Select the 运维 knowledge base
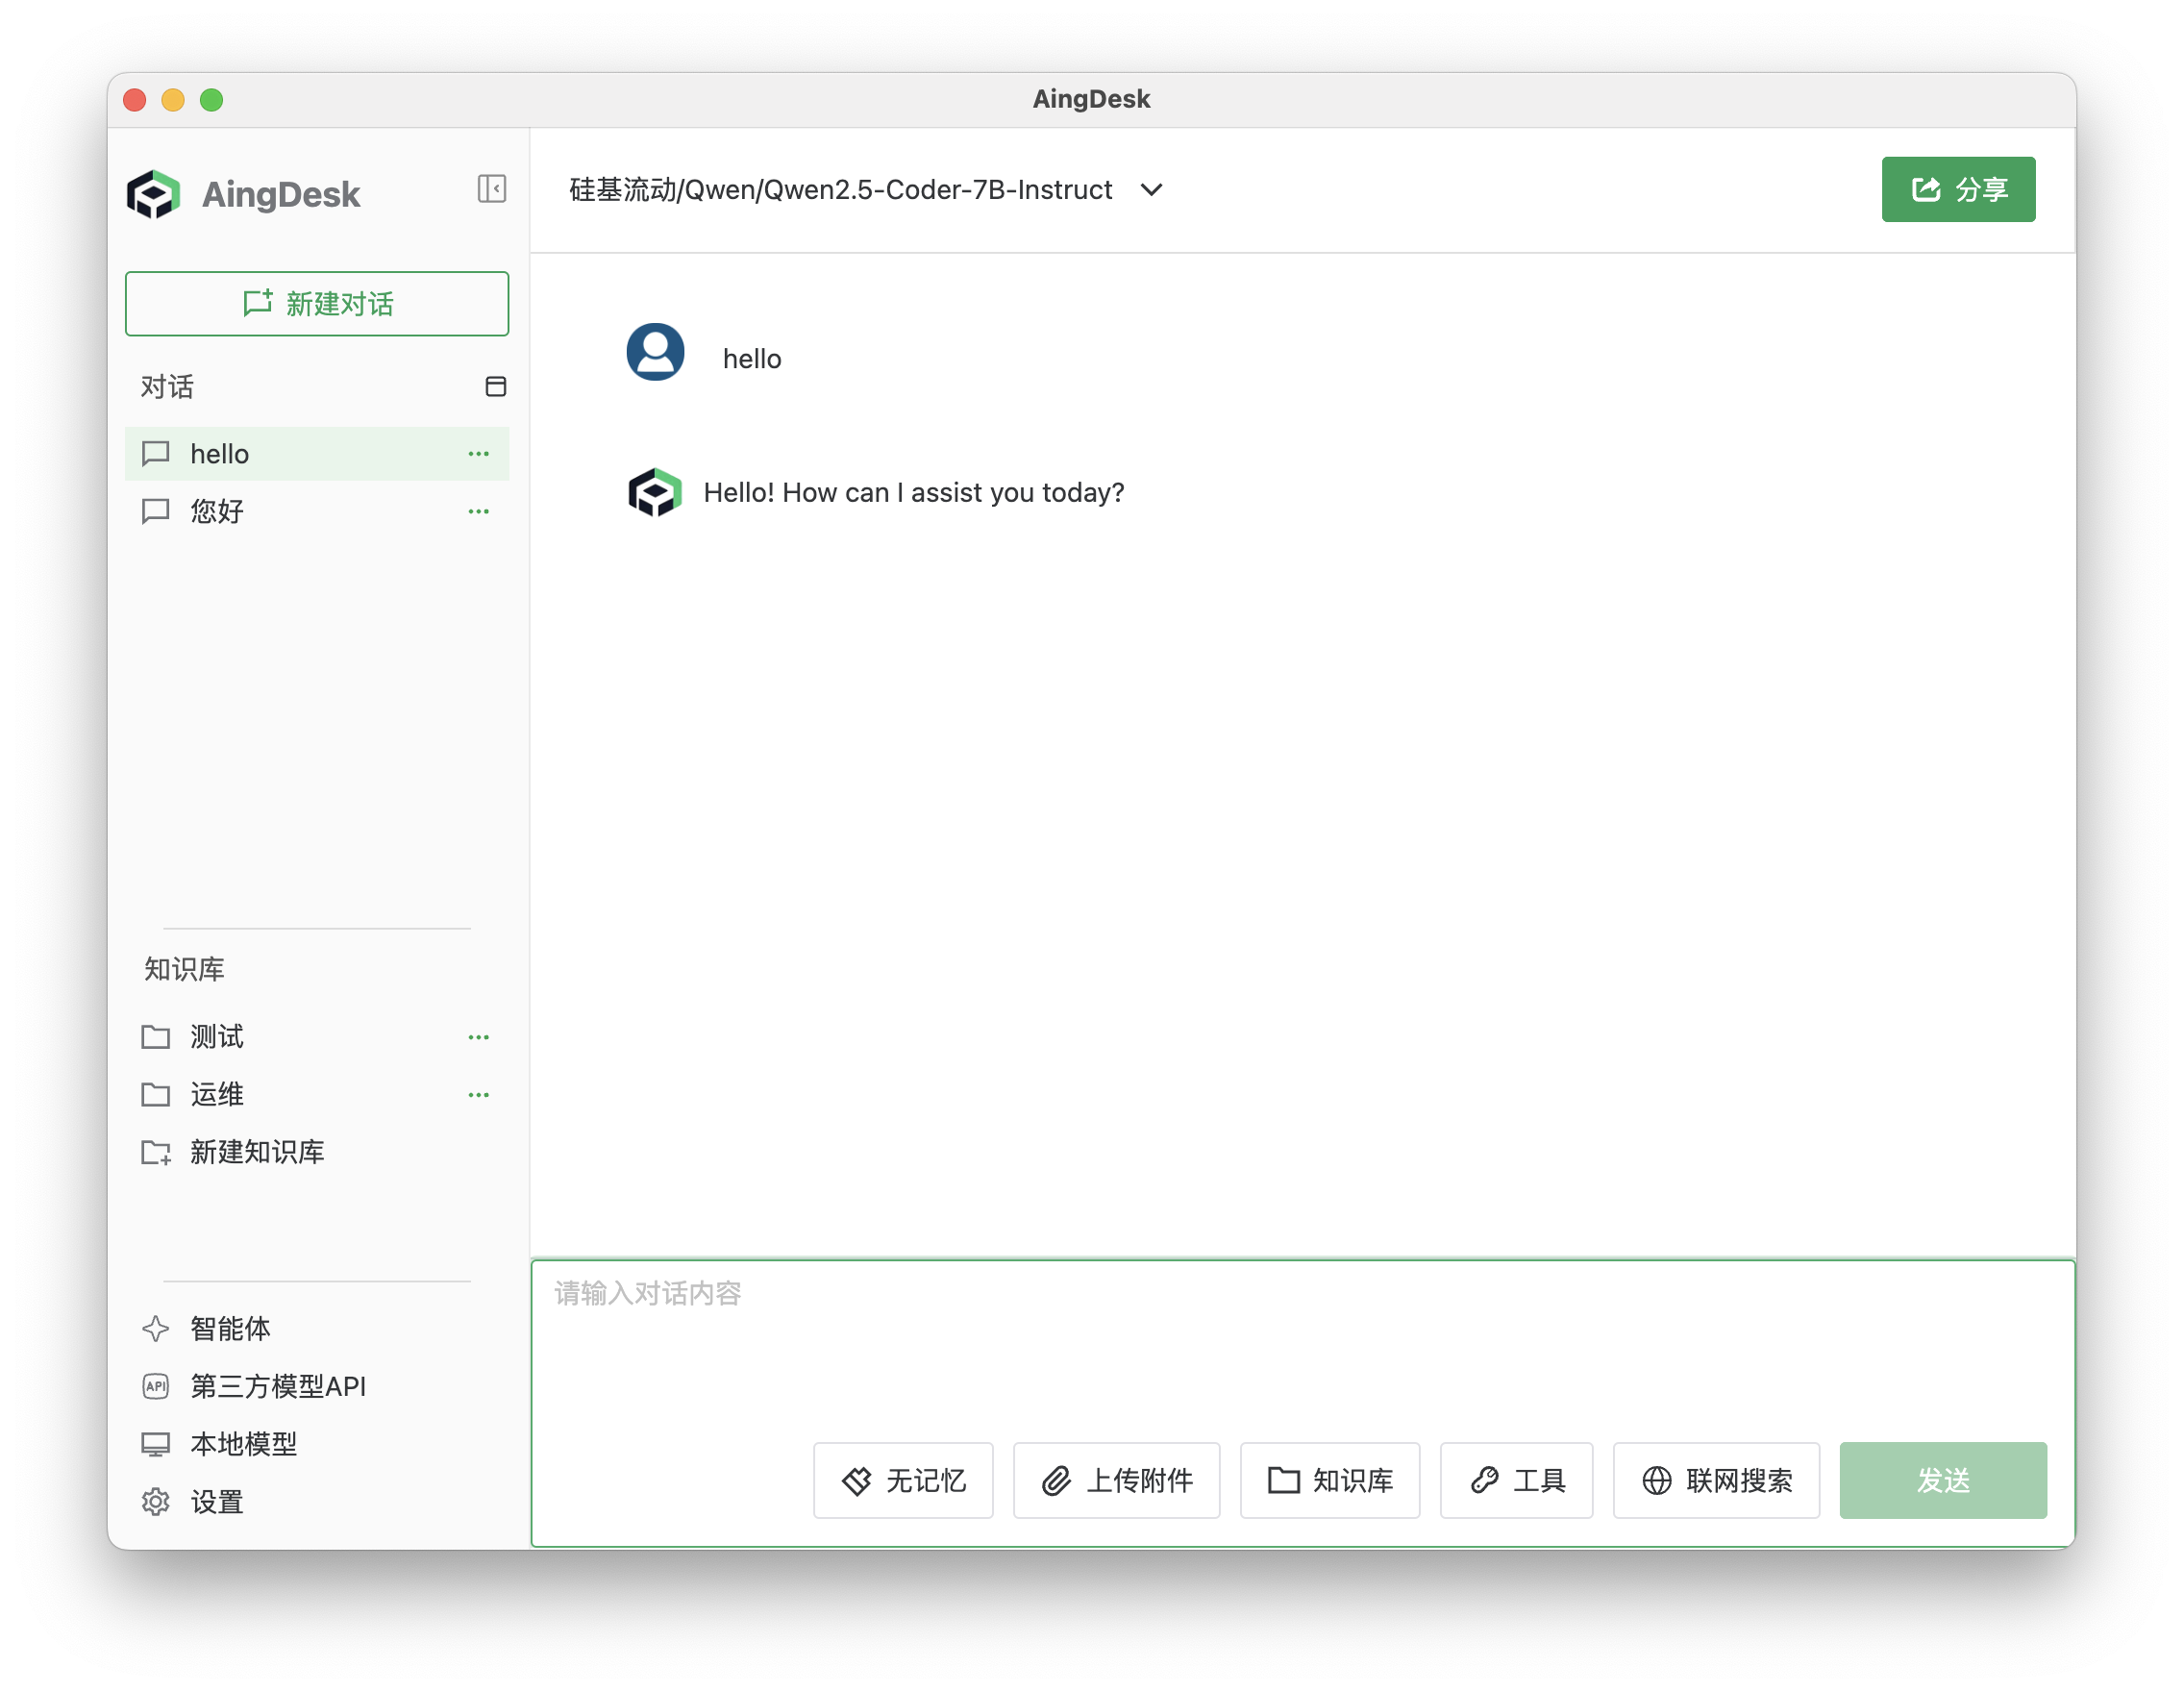Viewport: 2184px width, 1692px height. 216,1094
